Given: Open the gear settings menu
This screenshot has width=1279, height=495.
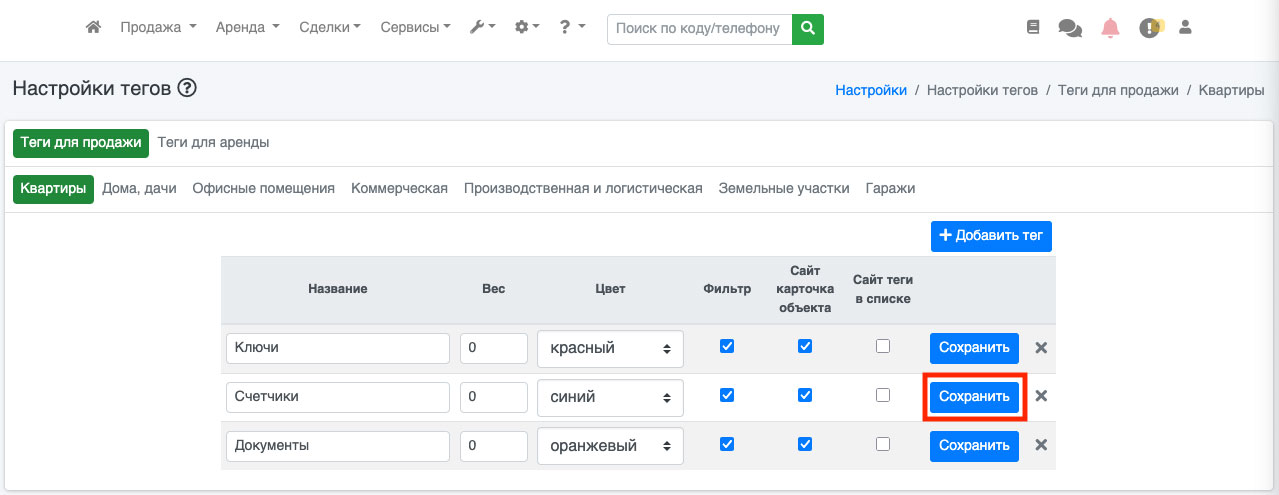Looking at the screenshot, I should coord(526,28).
